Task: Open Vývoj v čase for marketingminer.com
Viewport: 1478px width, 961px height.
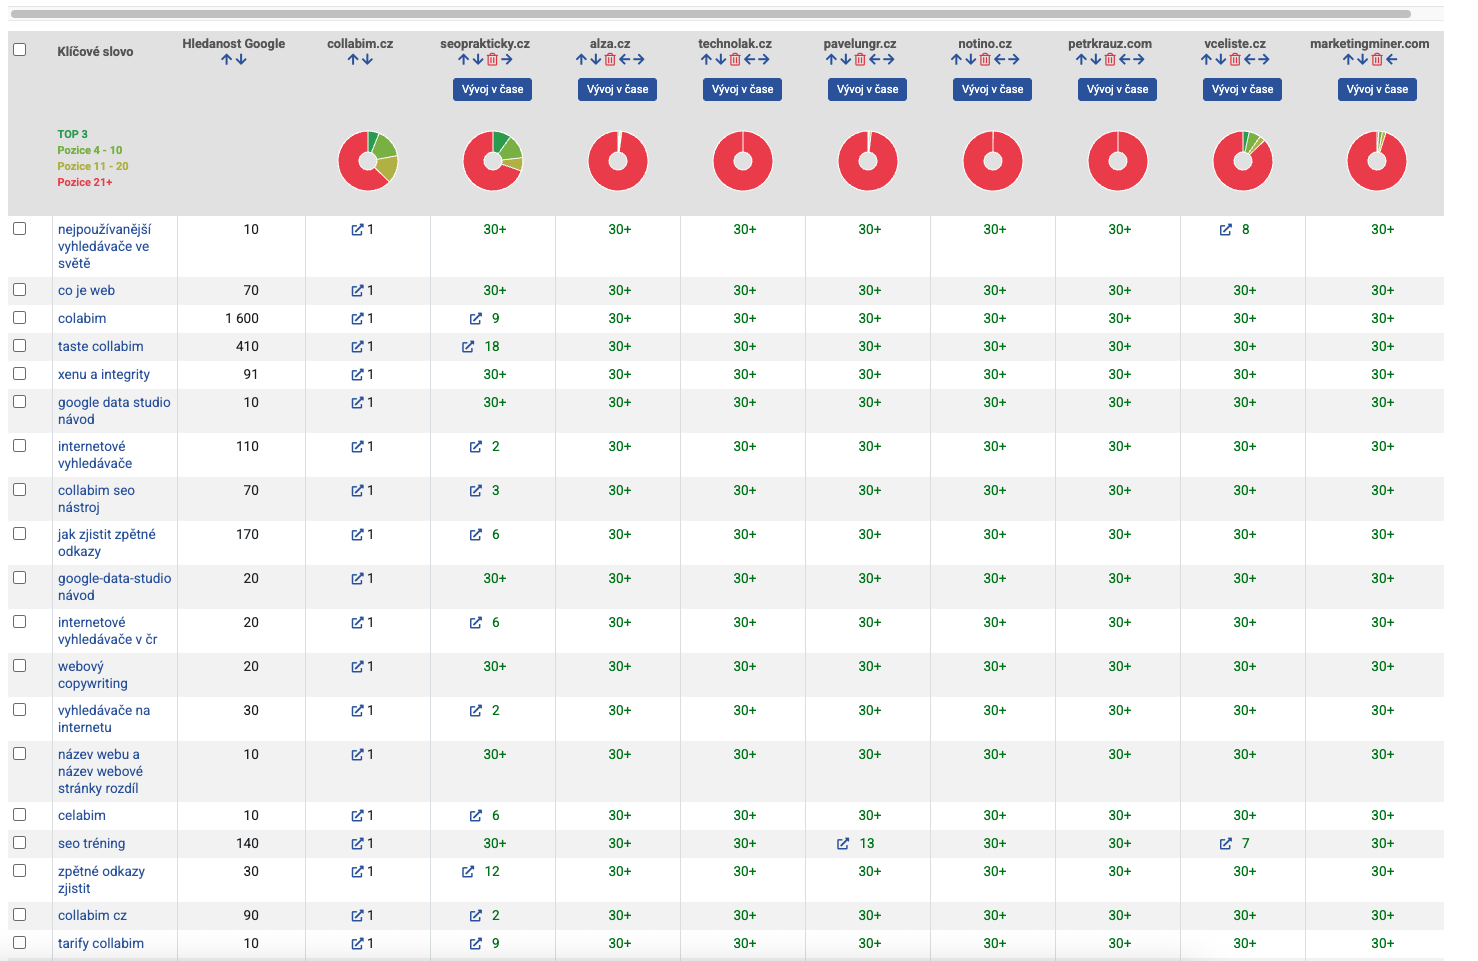Action: tap(1377, 89)
